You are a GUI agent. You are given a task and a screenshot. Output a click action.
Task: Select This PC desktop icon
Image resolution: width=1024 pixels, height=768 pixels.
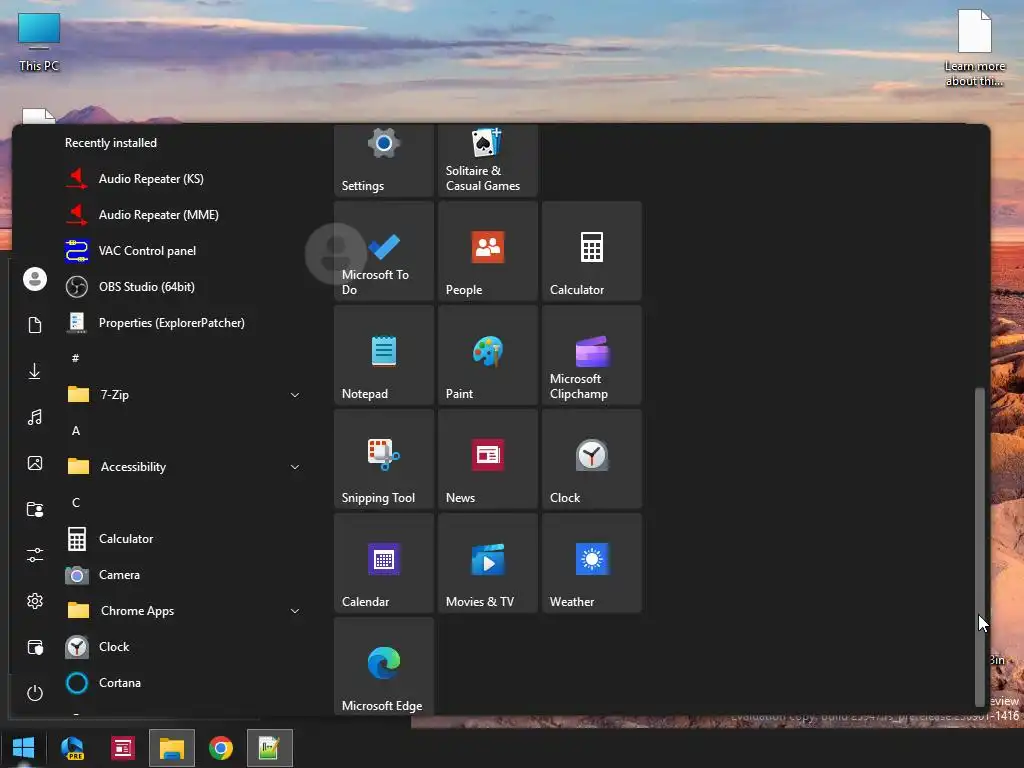pyautogui.click(x=39, y=42)
